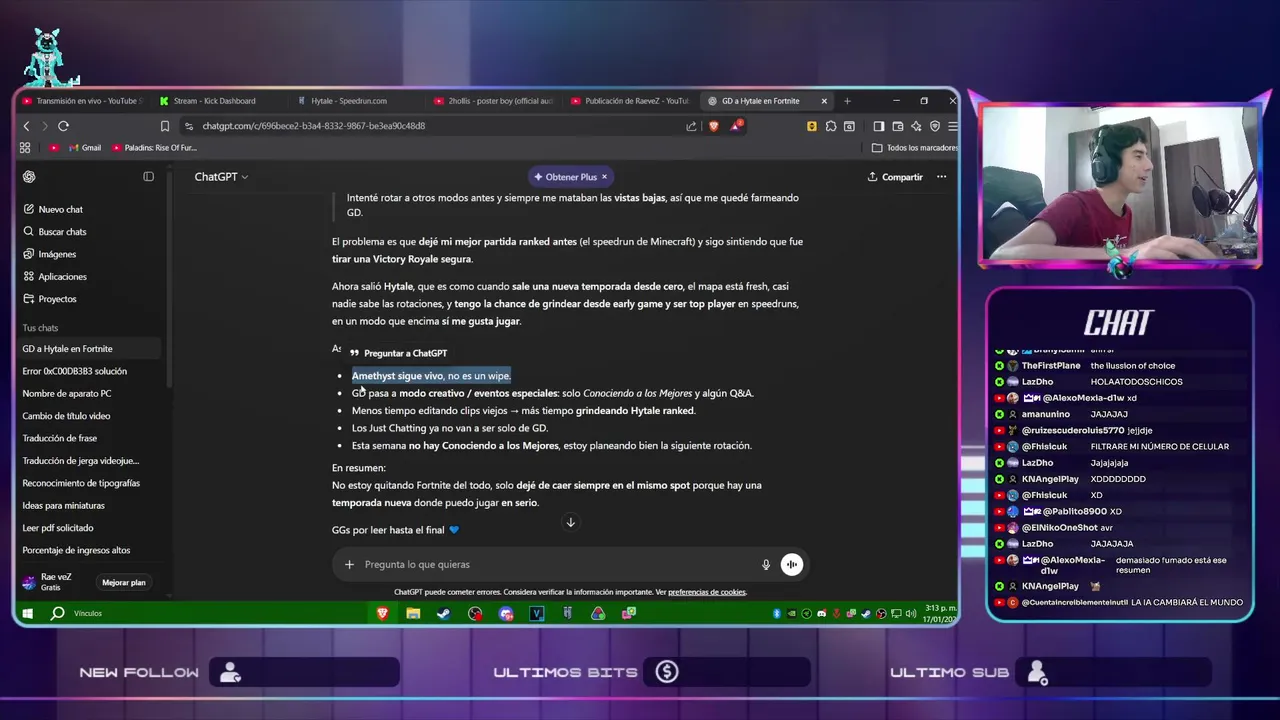Open the Gmail bookmark

point(84,148)
